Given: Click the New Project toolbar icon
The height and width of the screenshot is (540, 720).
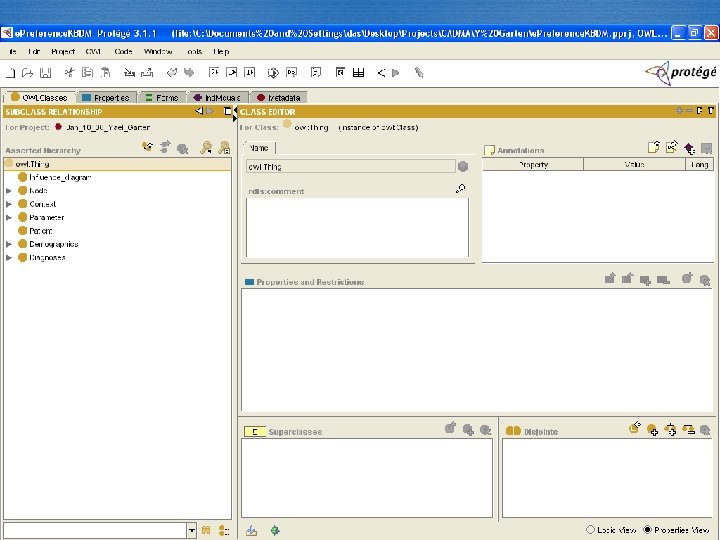Looking at the screenshot, I should click(x=11, y=73).
